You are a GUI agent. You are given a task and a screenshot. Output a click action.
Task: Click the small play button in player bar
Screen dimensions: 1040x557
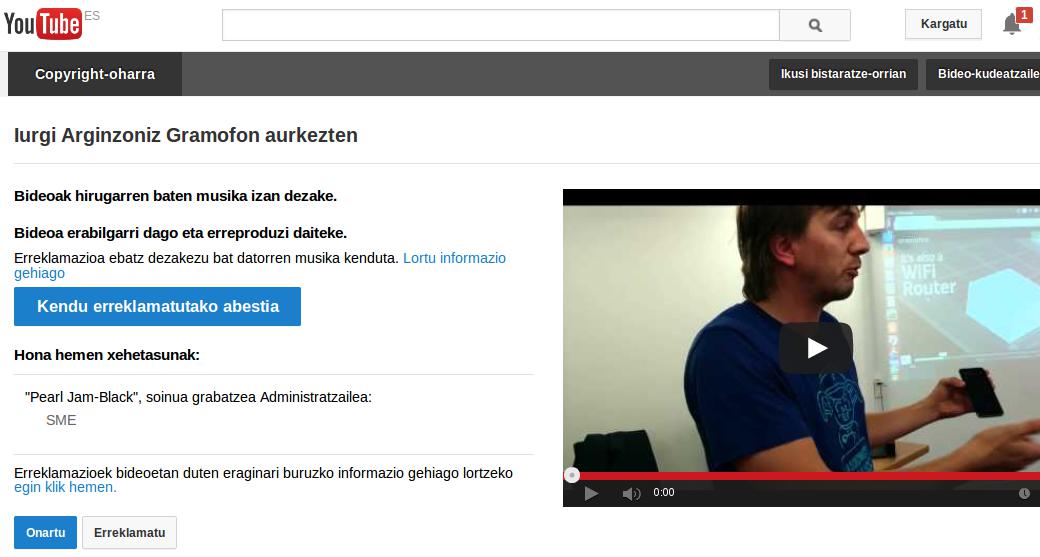click(x=591, y=493)
